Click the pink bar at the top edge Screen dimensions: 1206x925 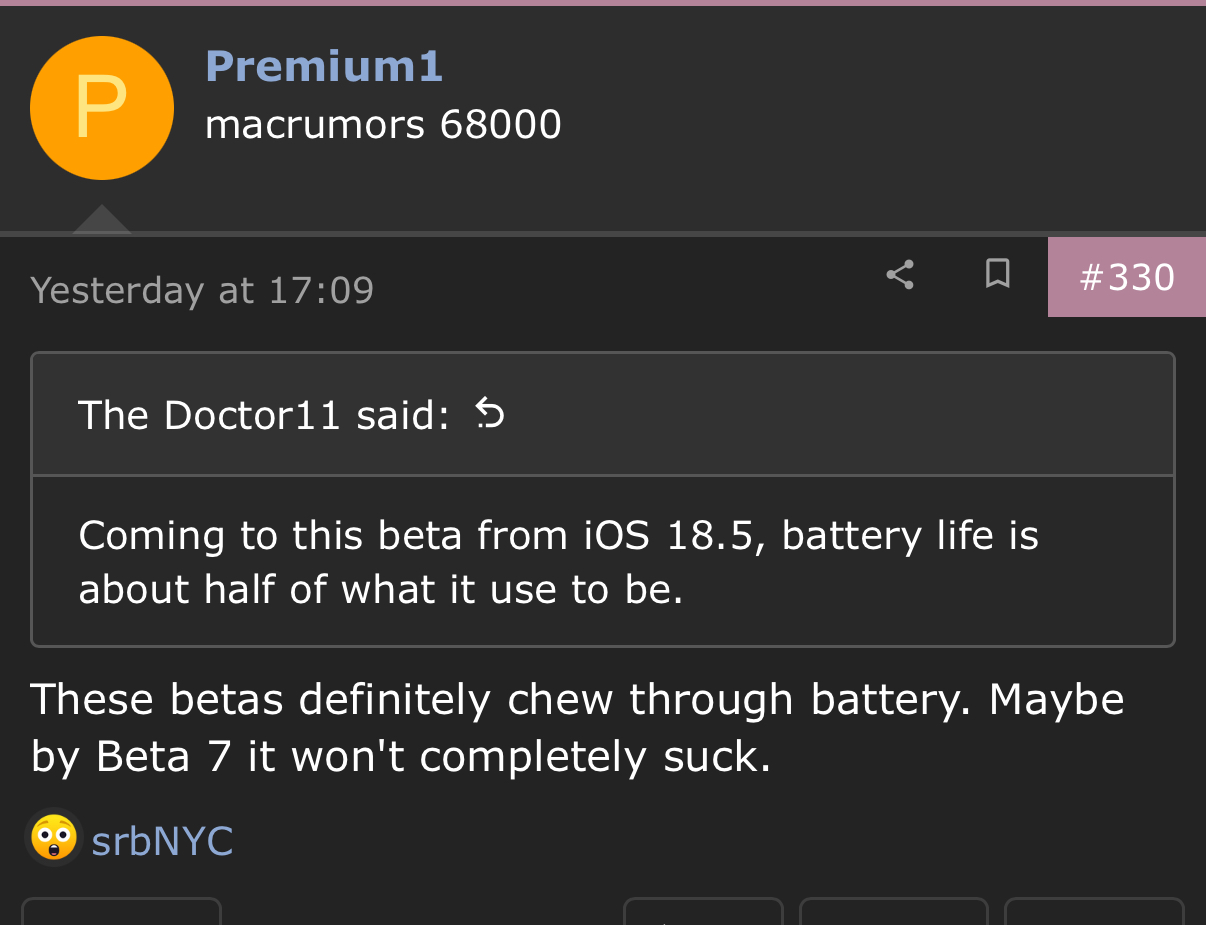coord(603,3)
